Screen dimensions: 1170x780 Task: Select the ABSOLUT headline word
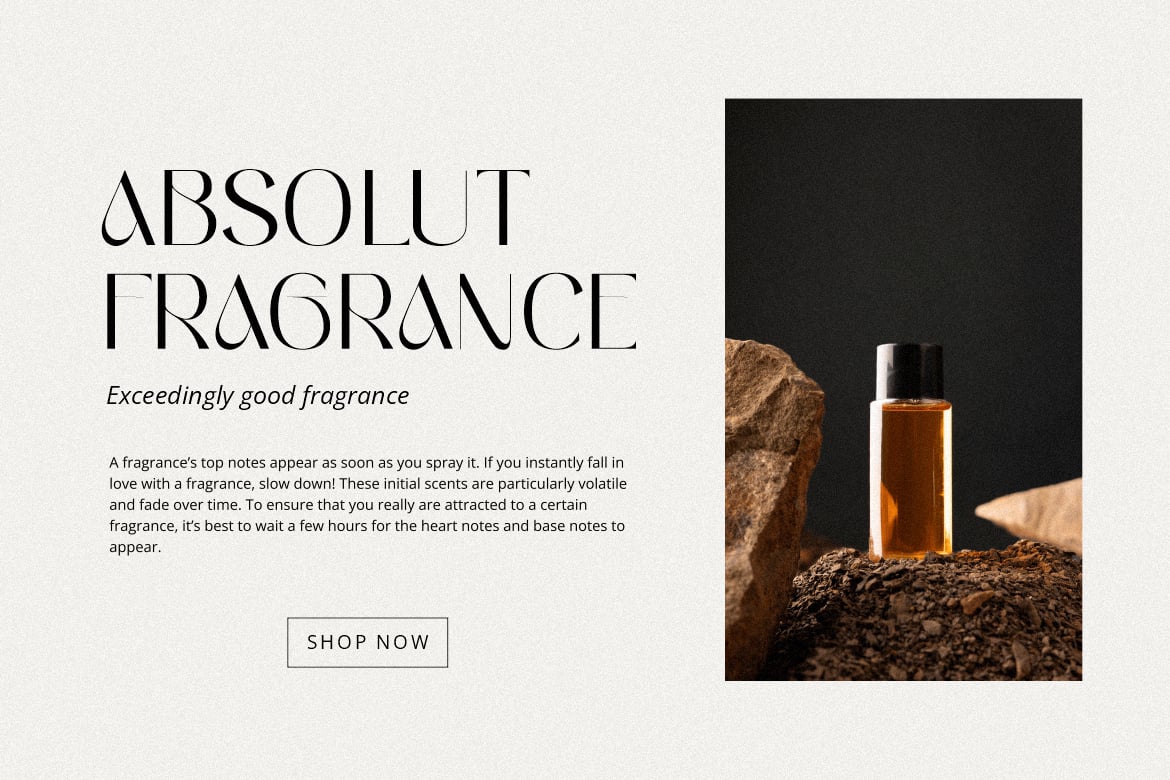[316, 208]
